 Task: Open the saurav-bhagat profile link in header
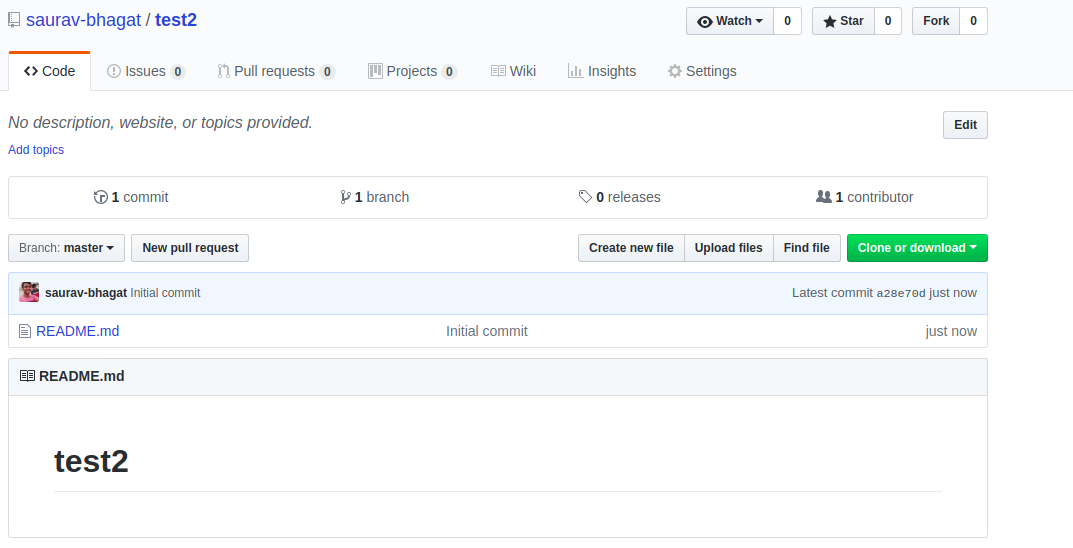coord(83,20)
